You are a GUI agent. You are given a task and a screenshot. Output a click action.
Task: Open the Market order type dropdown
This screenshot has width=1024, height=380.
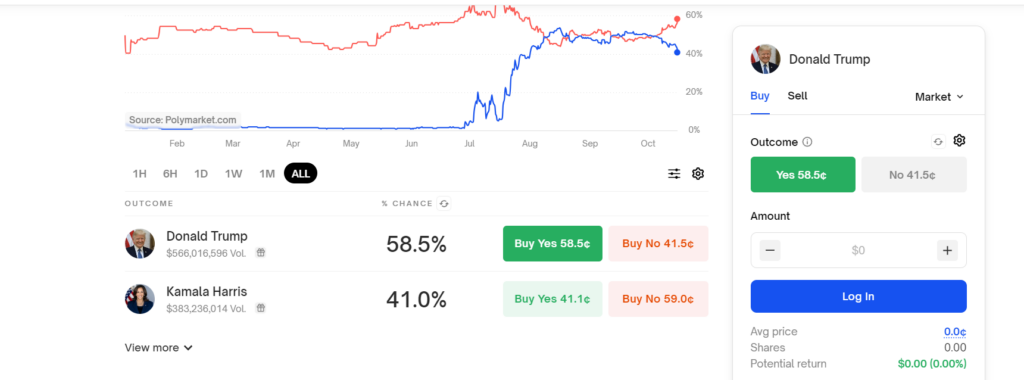click(x=939, y=97)
